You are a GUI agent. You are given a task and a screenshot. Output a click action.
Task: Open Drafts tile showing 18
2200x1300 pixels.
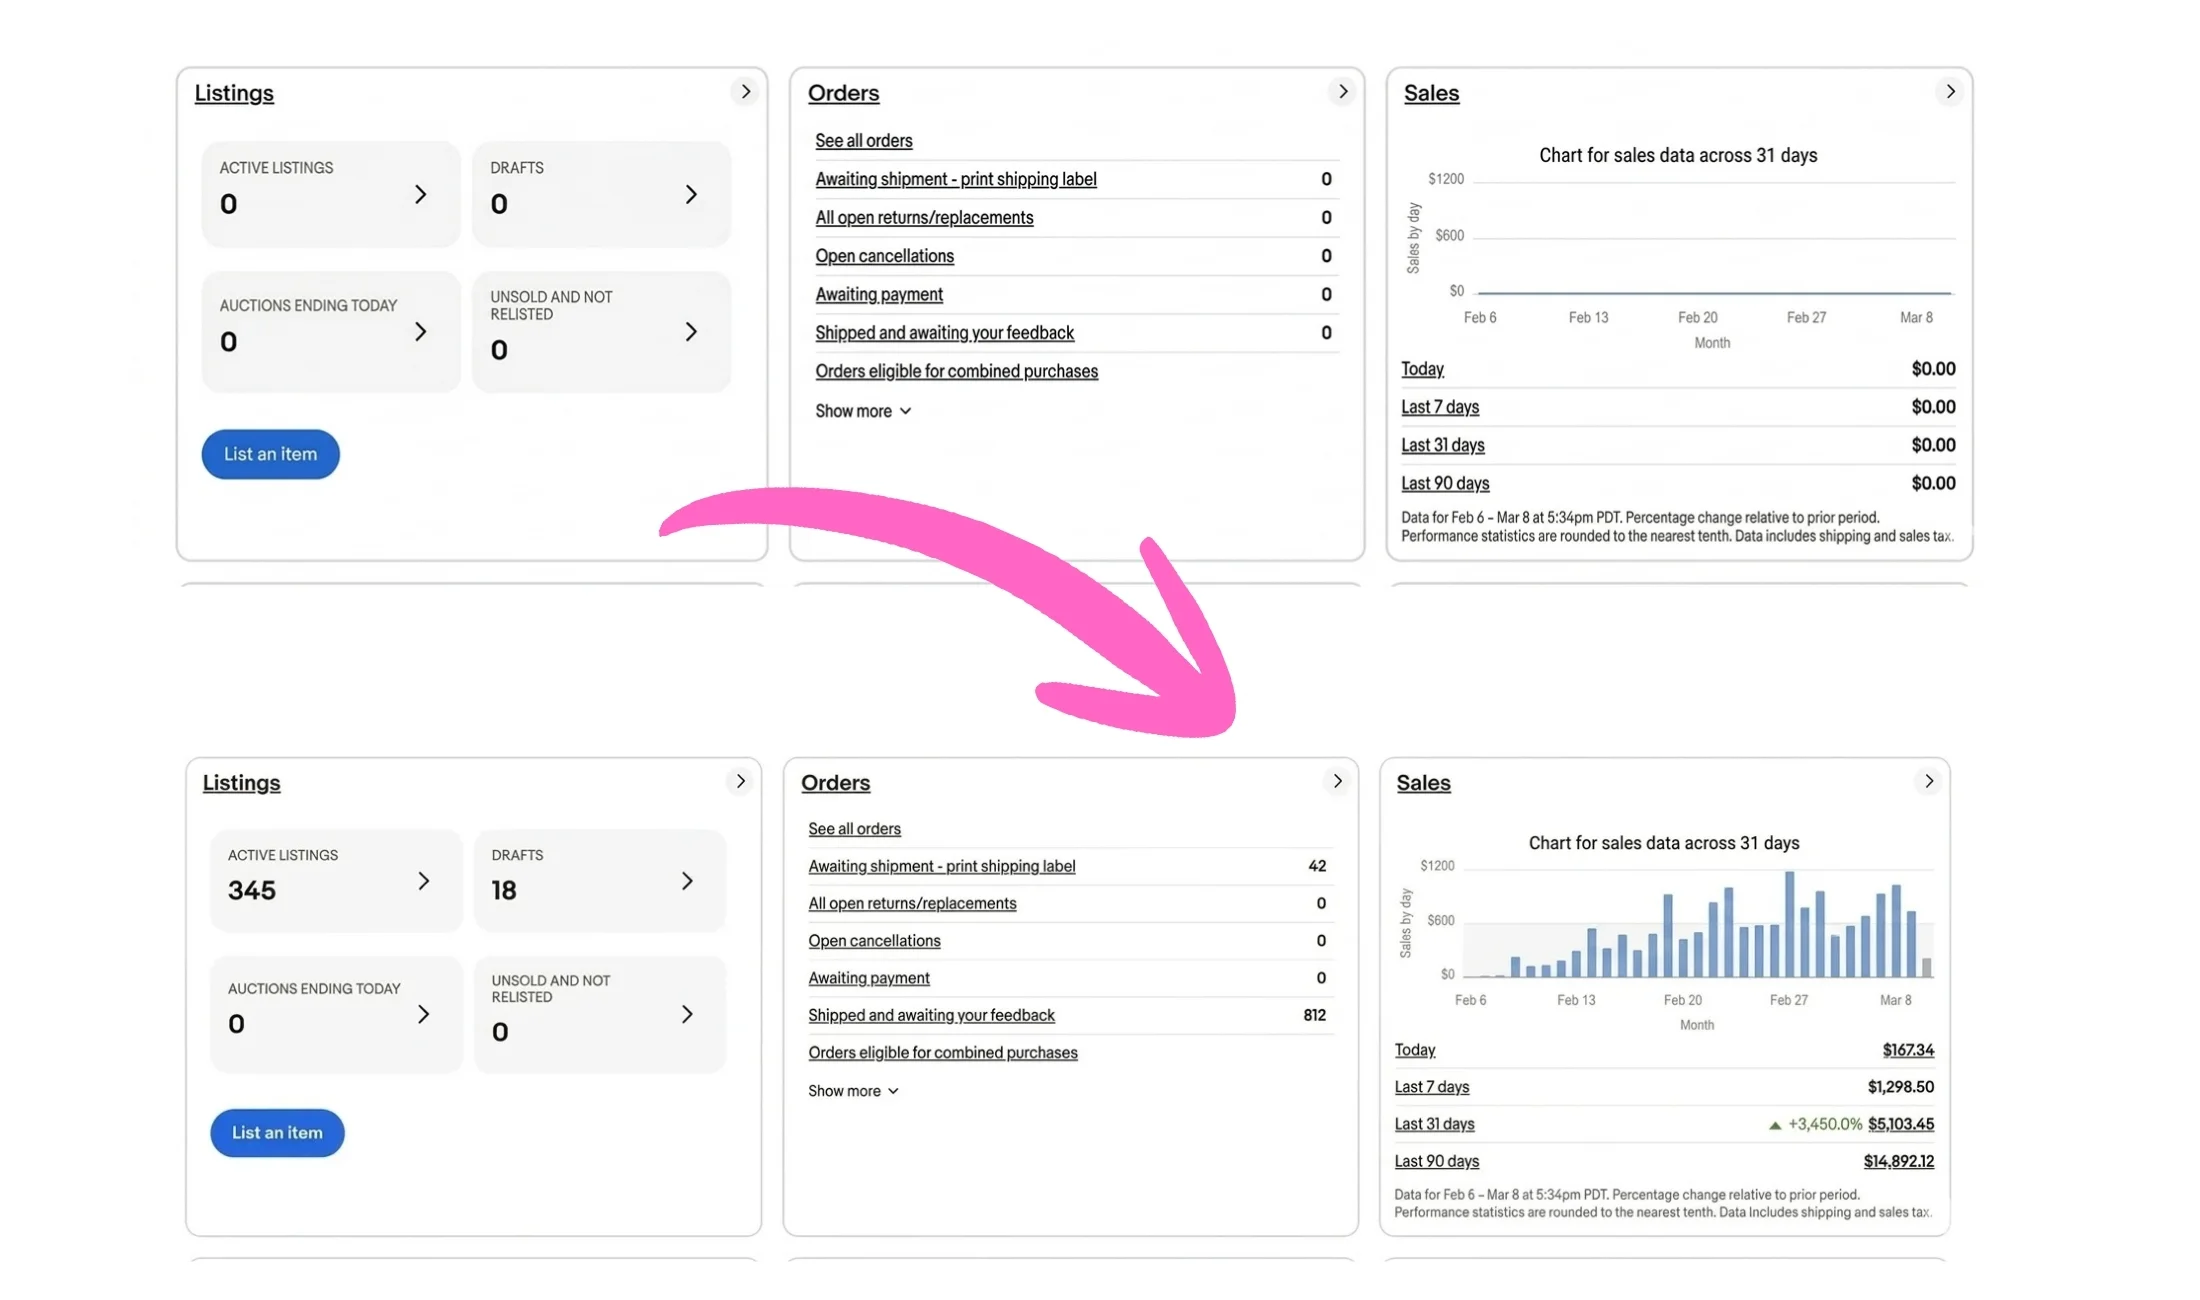599,880
